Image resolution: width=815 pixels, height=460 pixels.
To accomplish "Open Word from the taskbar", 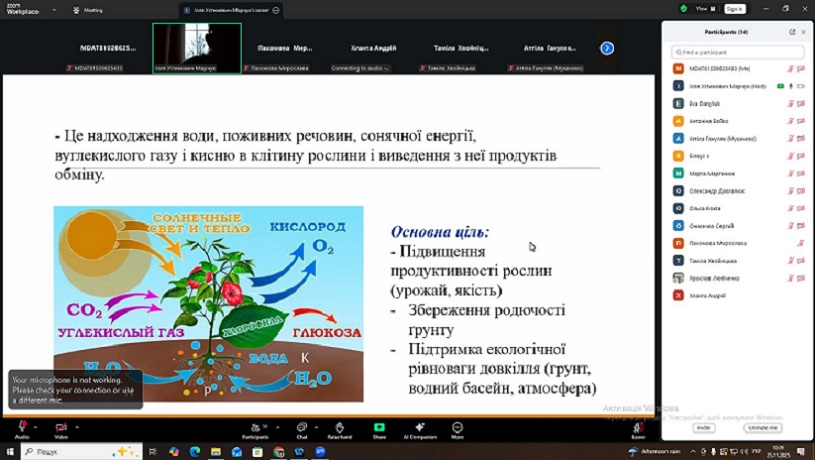I will click(299, 452).
